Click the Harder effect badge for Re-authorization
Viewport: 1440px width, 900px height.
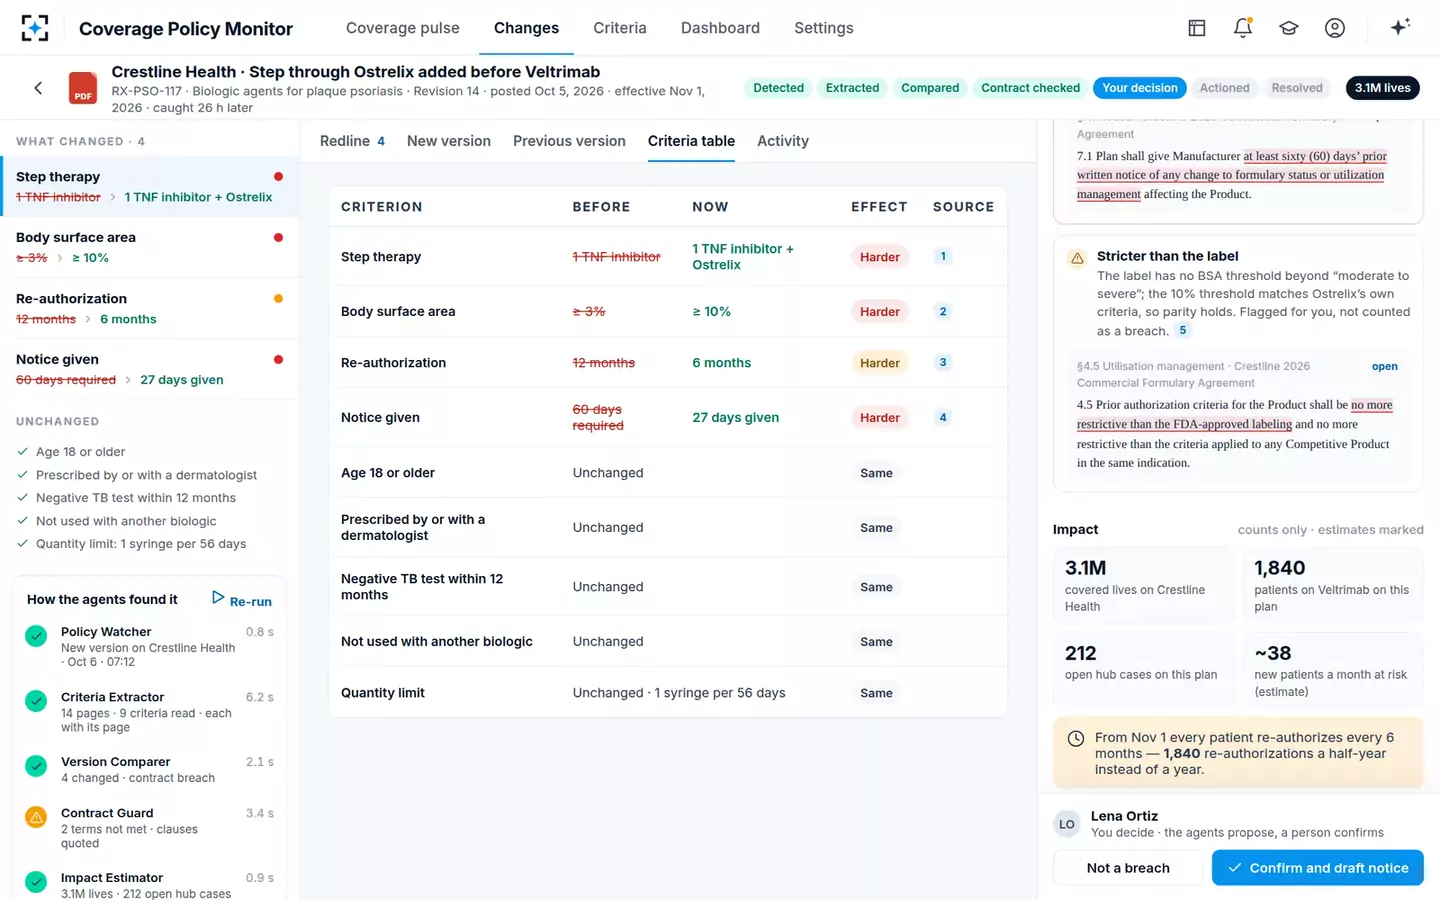click(x=880, y=363)
